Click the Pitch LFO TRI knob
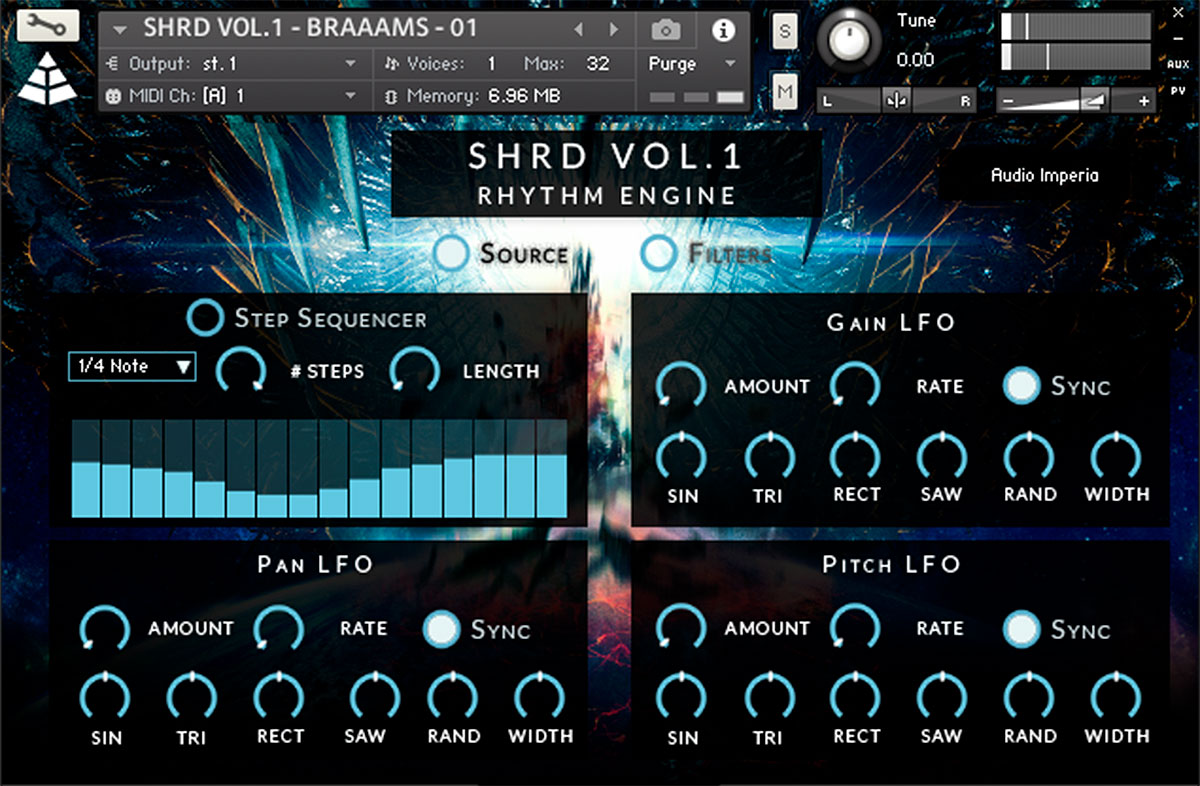 769,698
